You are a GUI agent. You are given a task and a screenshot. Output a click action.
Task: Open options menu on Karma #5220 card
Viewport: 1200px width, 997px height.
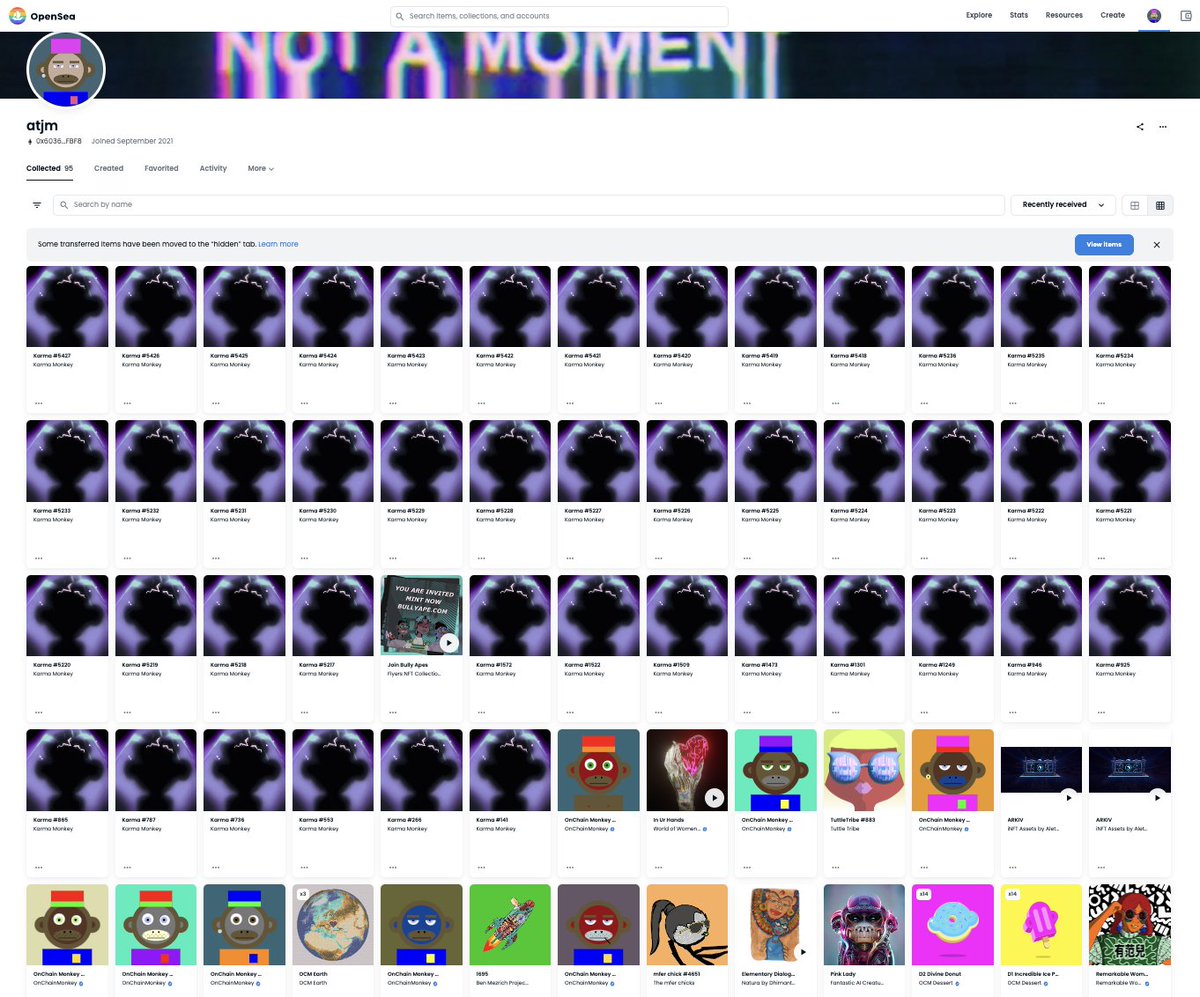(39, 712)
